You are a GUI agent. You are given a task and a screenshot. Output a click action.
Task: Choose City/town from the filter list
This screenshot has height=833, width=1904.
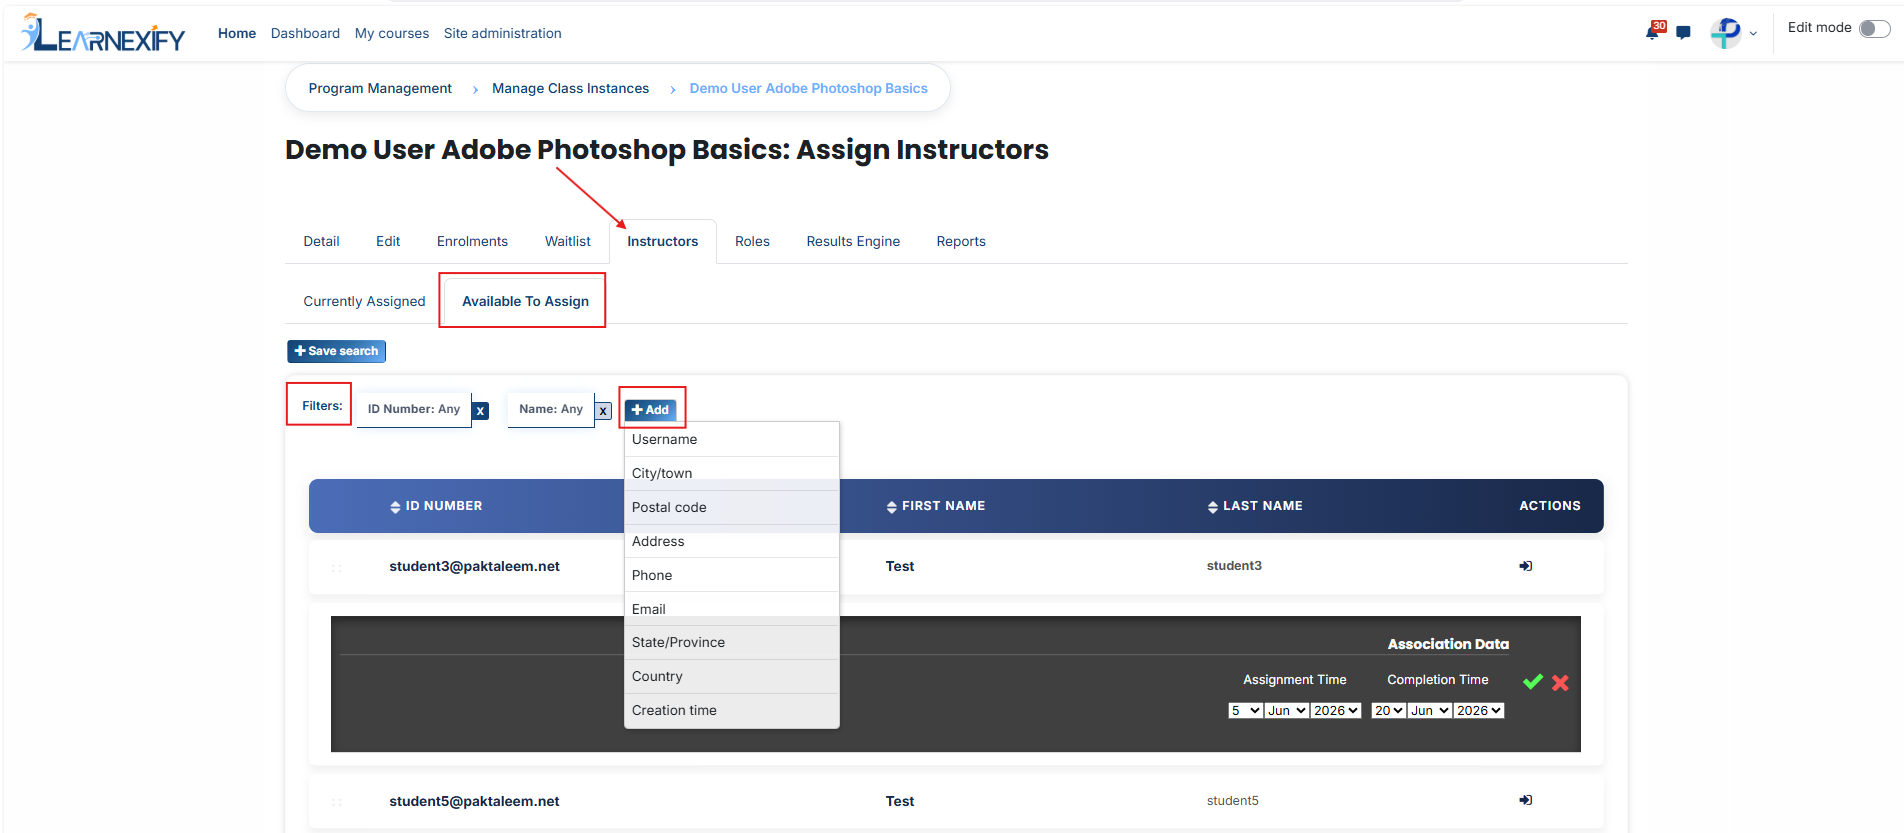732,474
